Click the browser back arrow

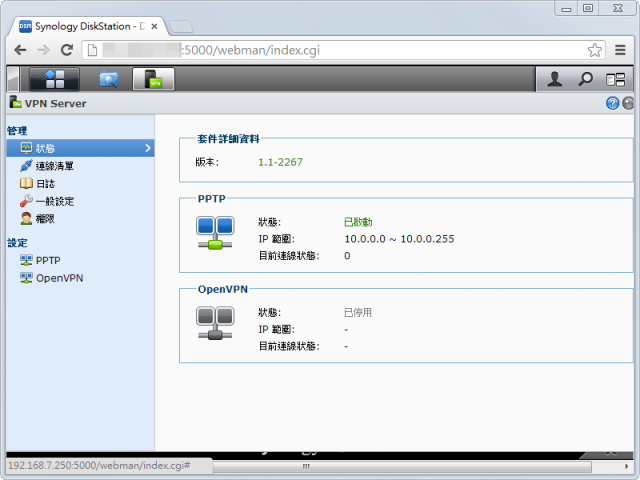click(x=20, y=50)
